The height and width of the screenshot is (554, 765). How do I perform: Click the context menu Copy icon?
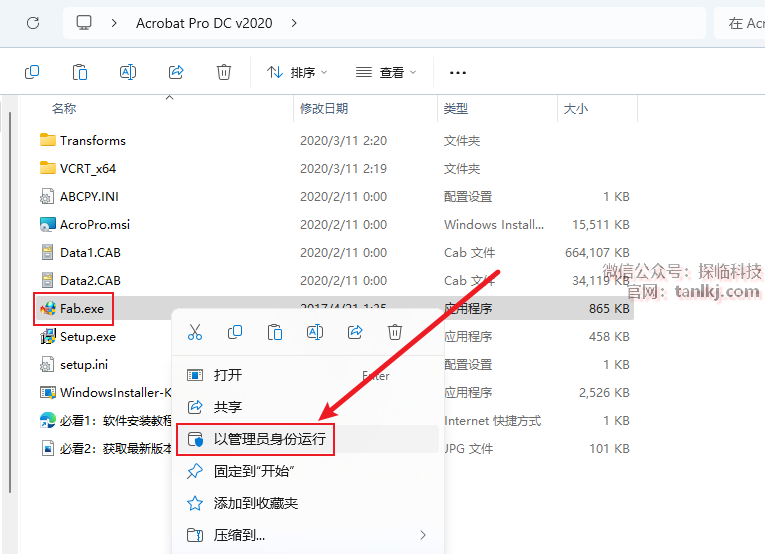pos(235,333)
